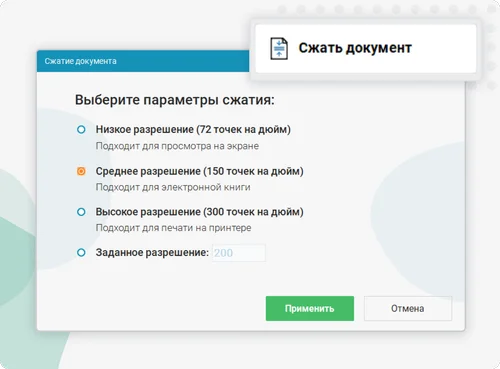Click the custom resolution input field showing 200
Screen dimensions: 500x369
coord(239,253)
